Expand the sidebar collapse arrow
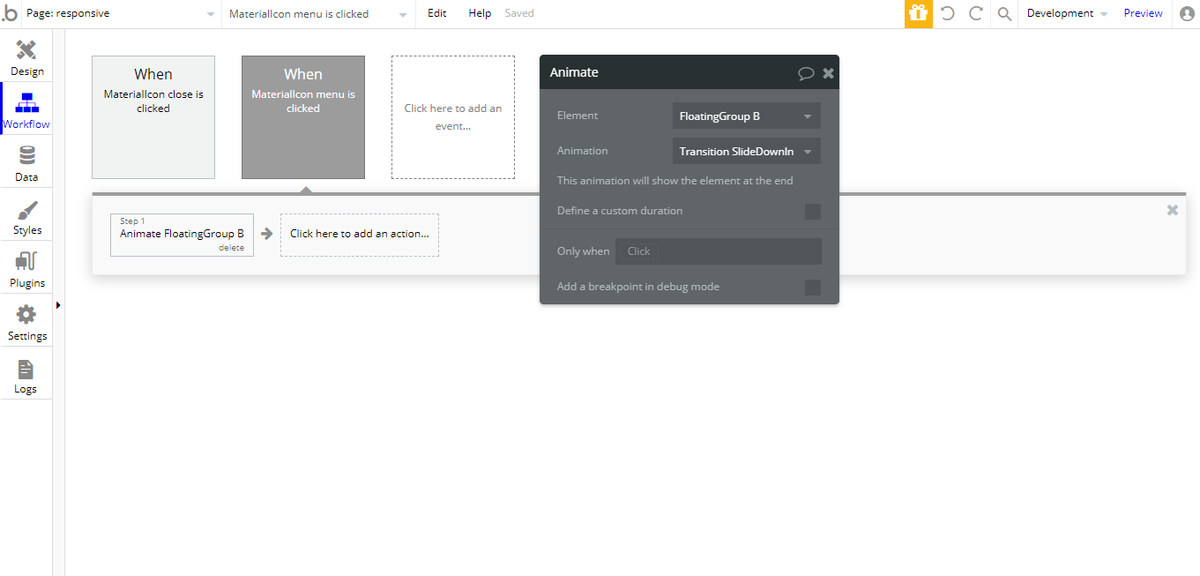 (58, 305)
